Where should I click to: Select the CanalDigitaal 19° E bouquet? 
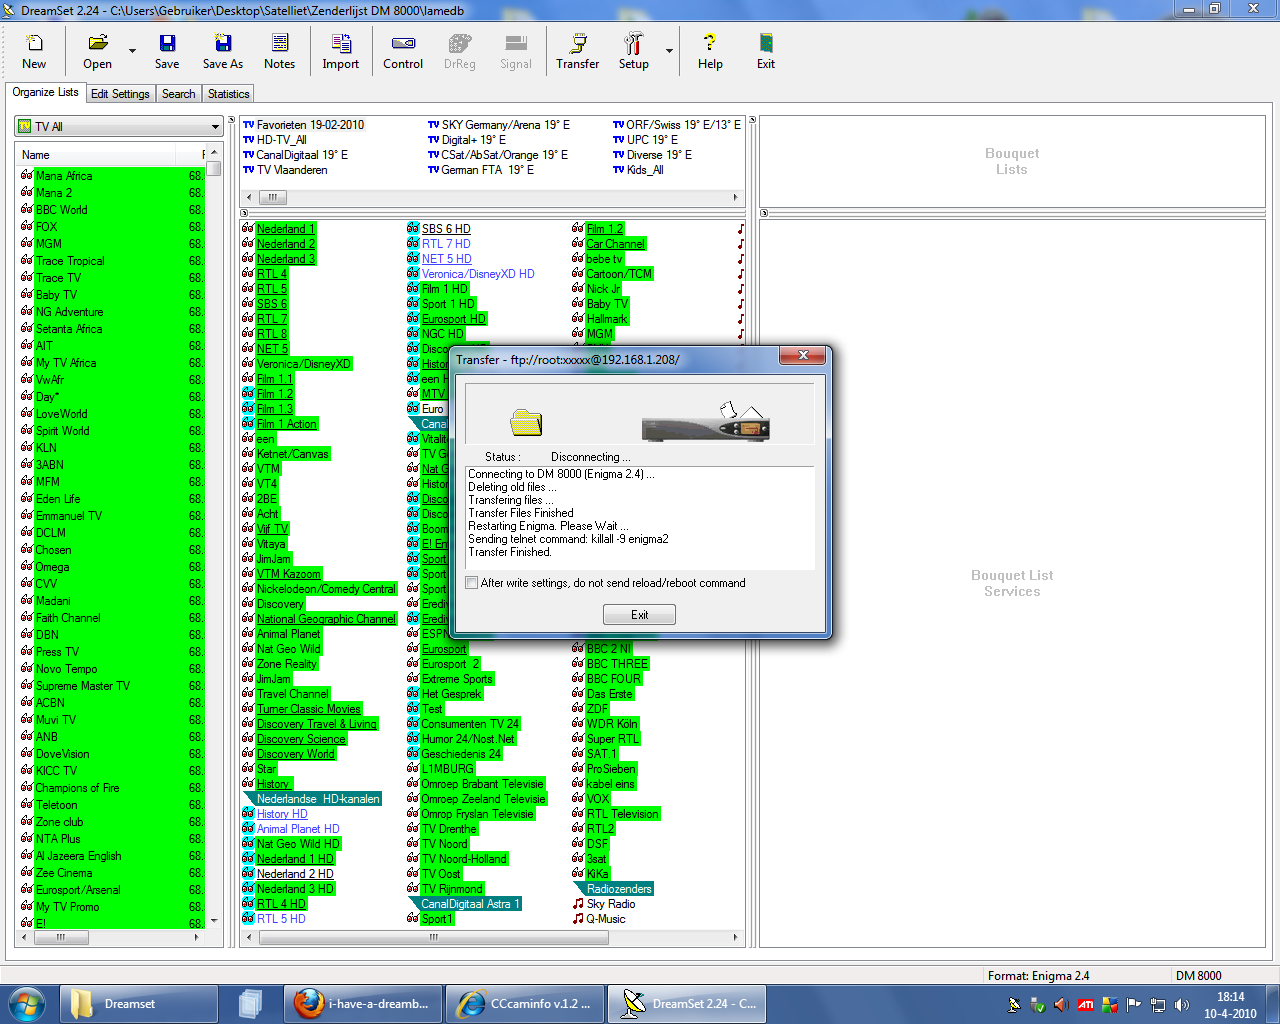click(296, 155)
